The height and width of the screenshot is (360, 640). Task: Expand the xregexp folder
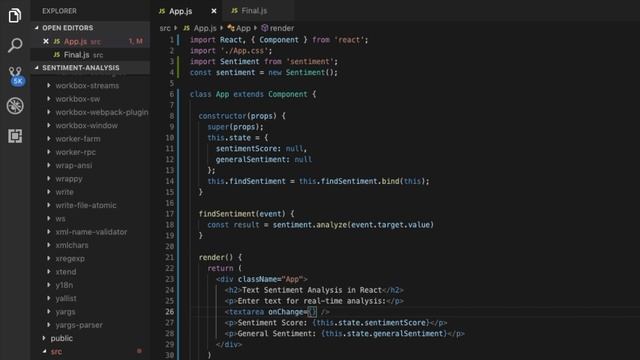70,258
